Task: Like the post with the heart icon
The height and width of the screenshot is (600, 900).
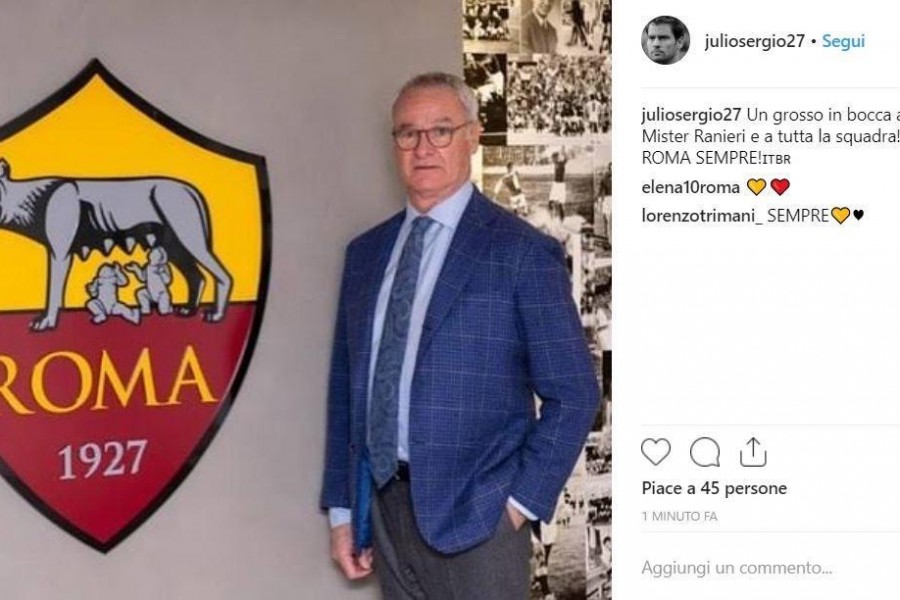Action: [x=655, y=452]
